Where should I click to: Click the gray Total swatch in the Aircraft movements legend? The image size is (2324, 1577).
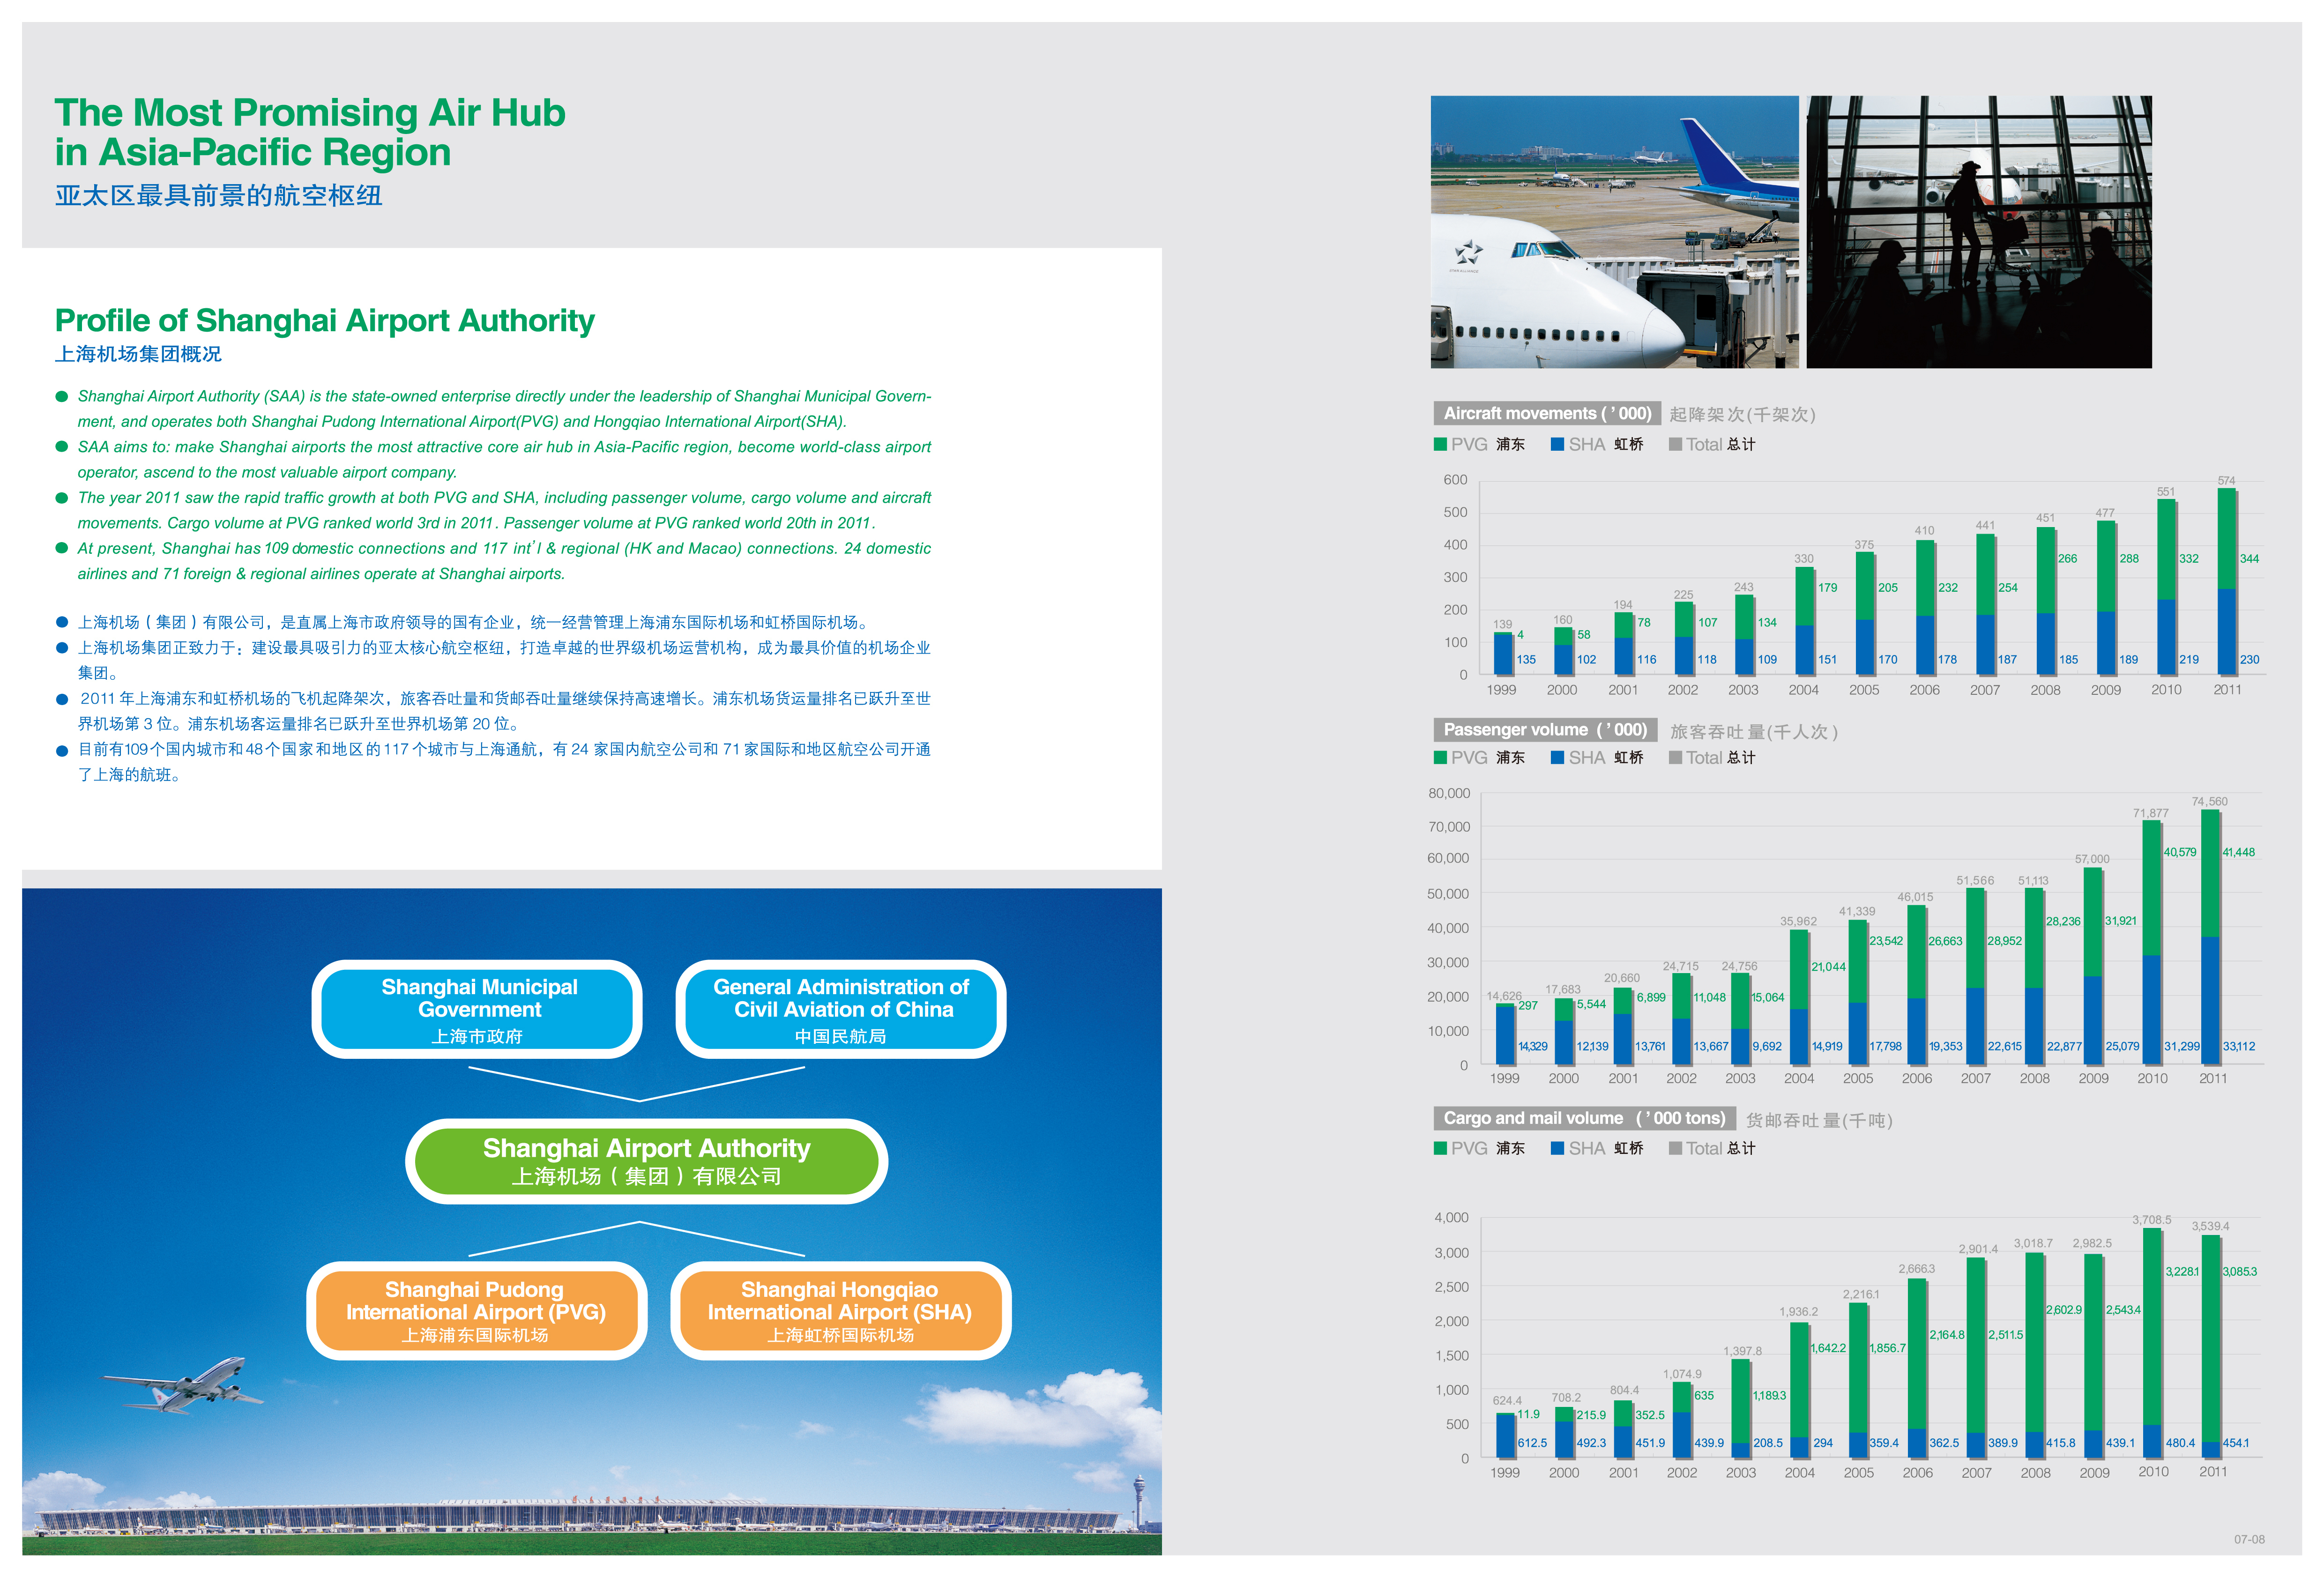(x=1675, y=444)
